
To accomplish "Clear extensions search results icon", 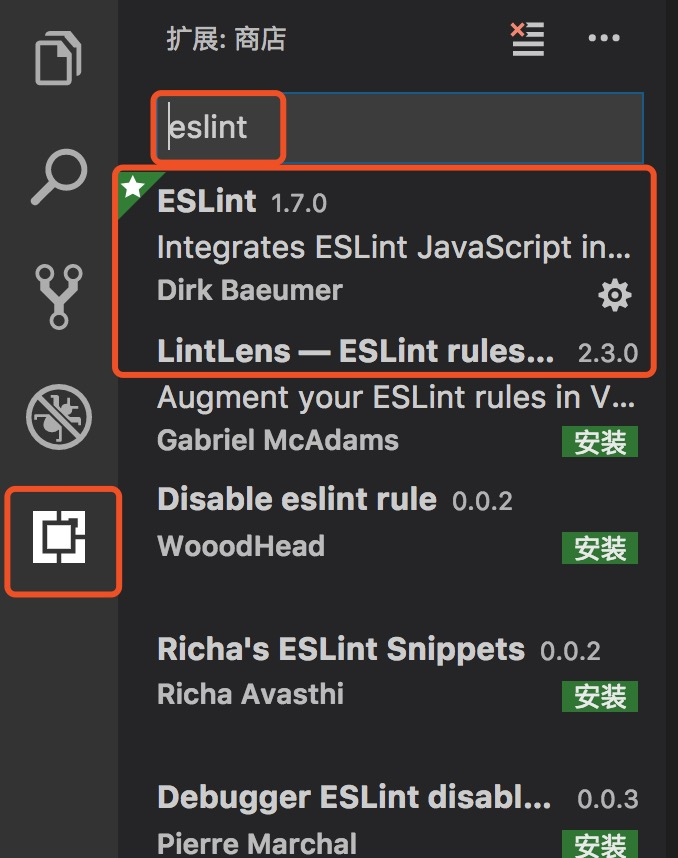I will [x=526, y=39].
